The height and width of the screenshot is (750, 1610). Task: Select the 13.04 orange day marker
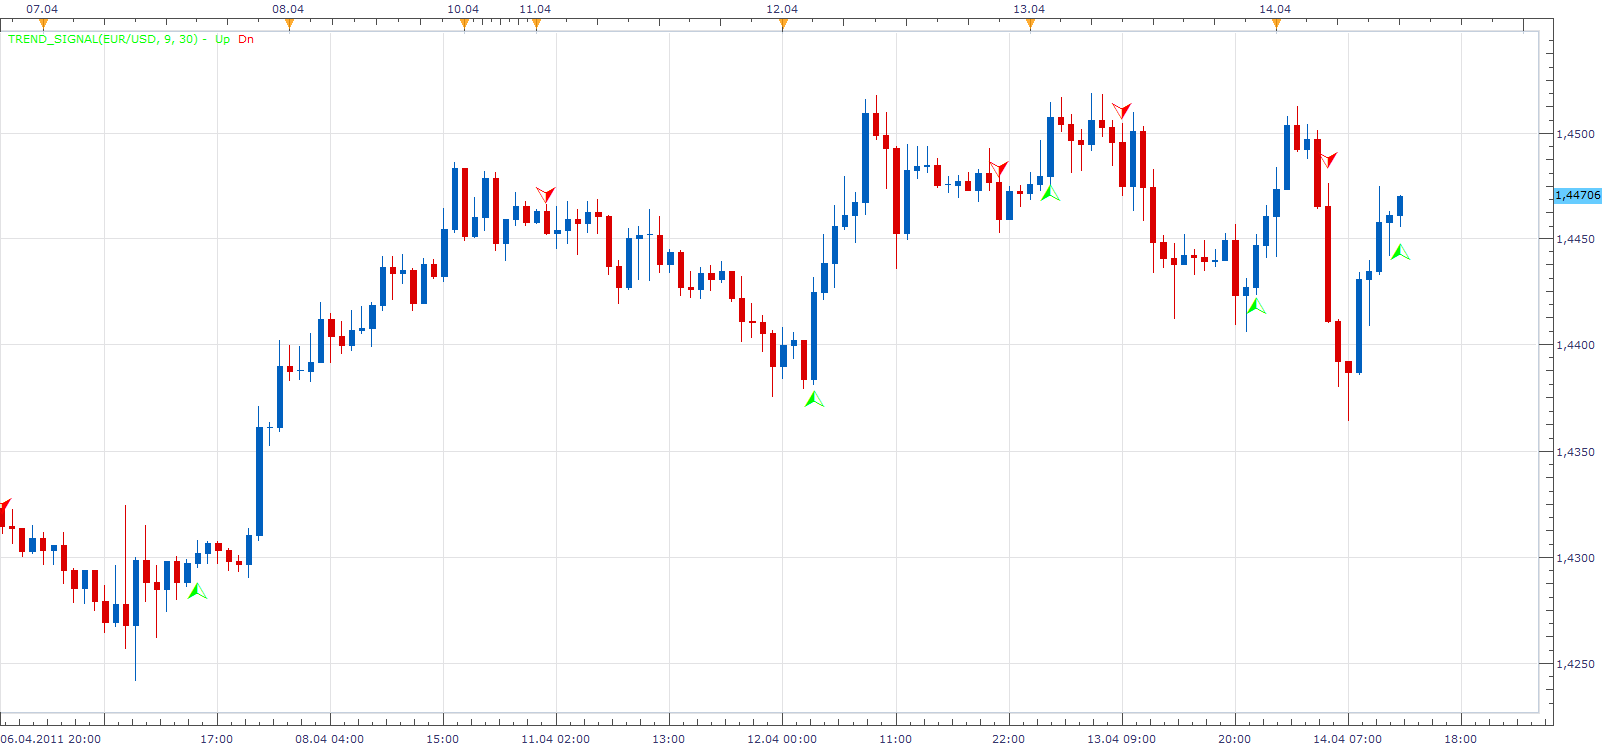(1030, 25)
